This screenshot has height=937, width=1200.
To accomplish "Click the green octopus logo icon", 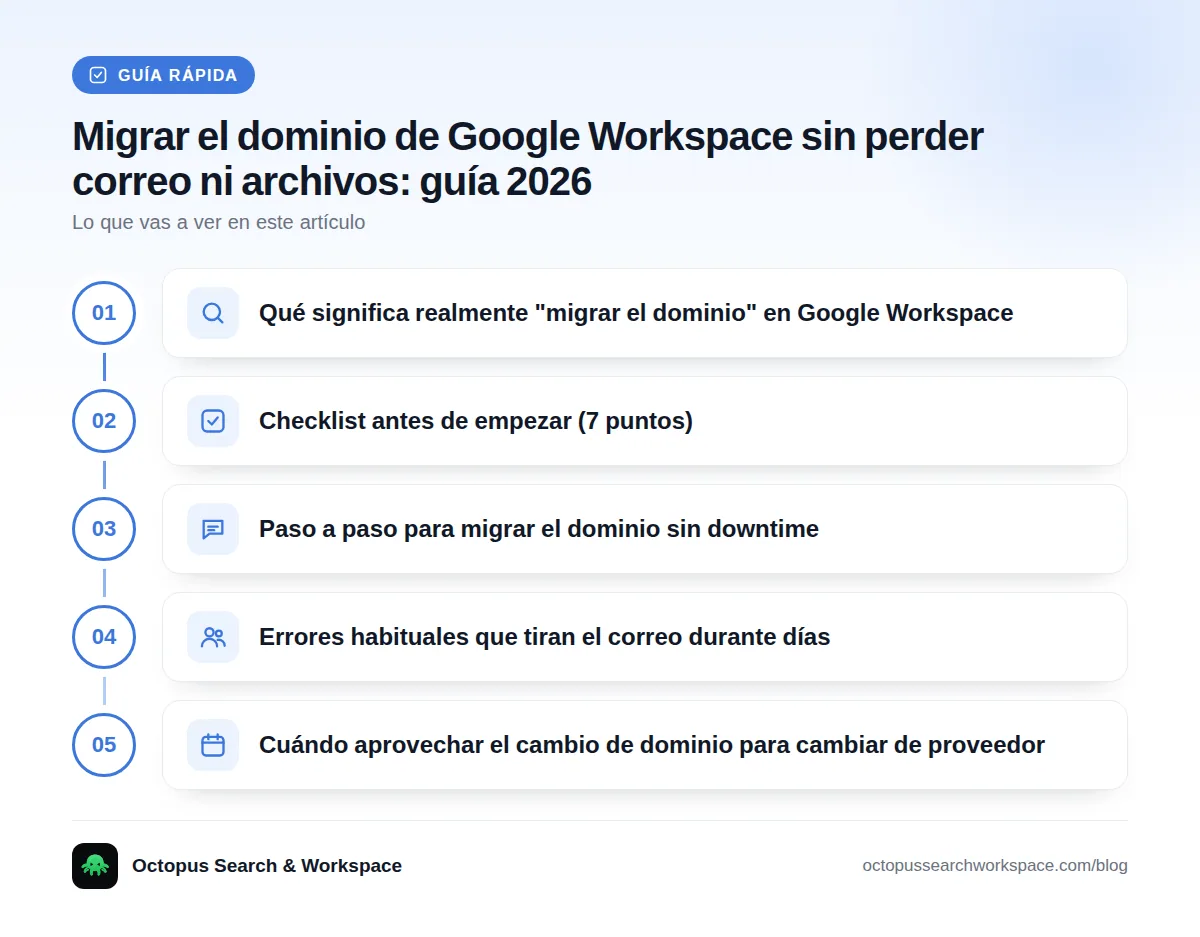I will pos(95,866).
